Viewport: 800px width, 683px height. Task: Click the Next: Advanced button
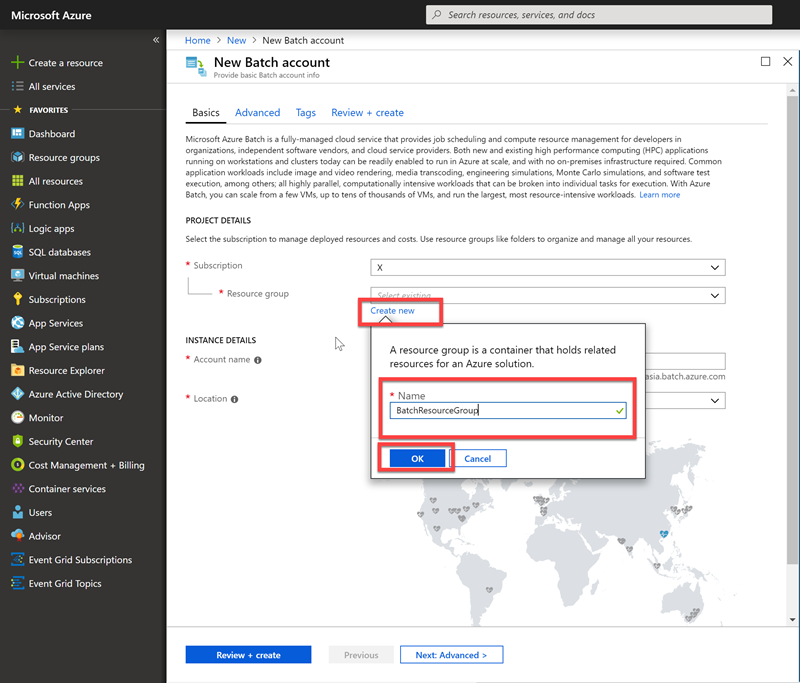[452, 655]
